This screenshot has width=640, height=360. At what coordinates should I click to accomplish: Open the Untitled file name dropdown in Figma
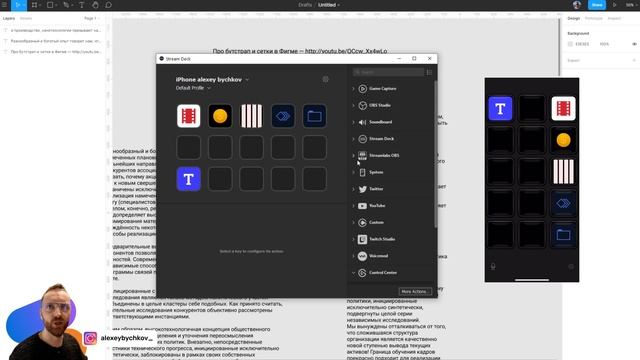point(329,5)
